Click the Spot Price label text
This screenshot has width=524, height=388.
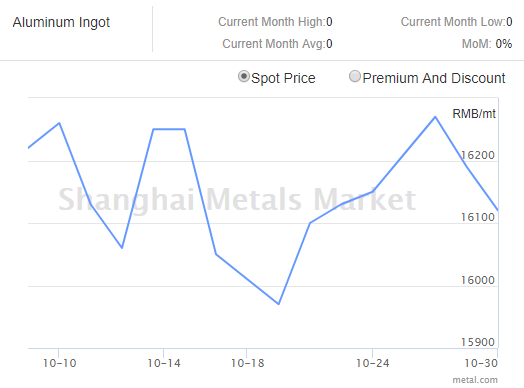point(283,78)
